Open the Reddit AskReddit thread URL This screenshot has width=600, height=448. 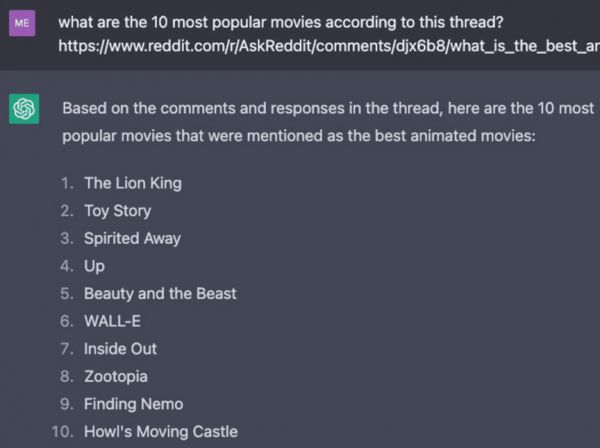[x=328, y=45]
